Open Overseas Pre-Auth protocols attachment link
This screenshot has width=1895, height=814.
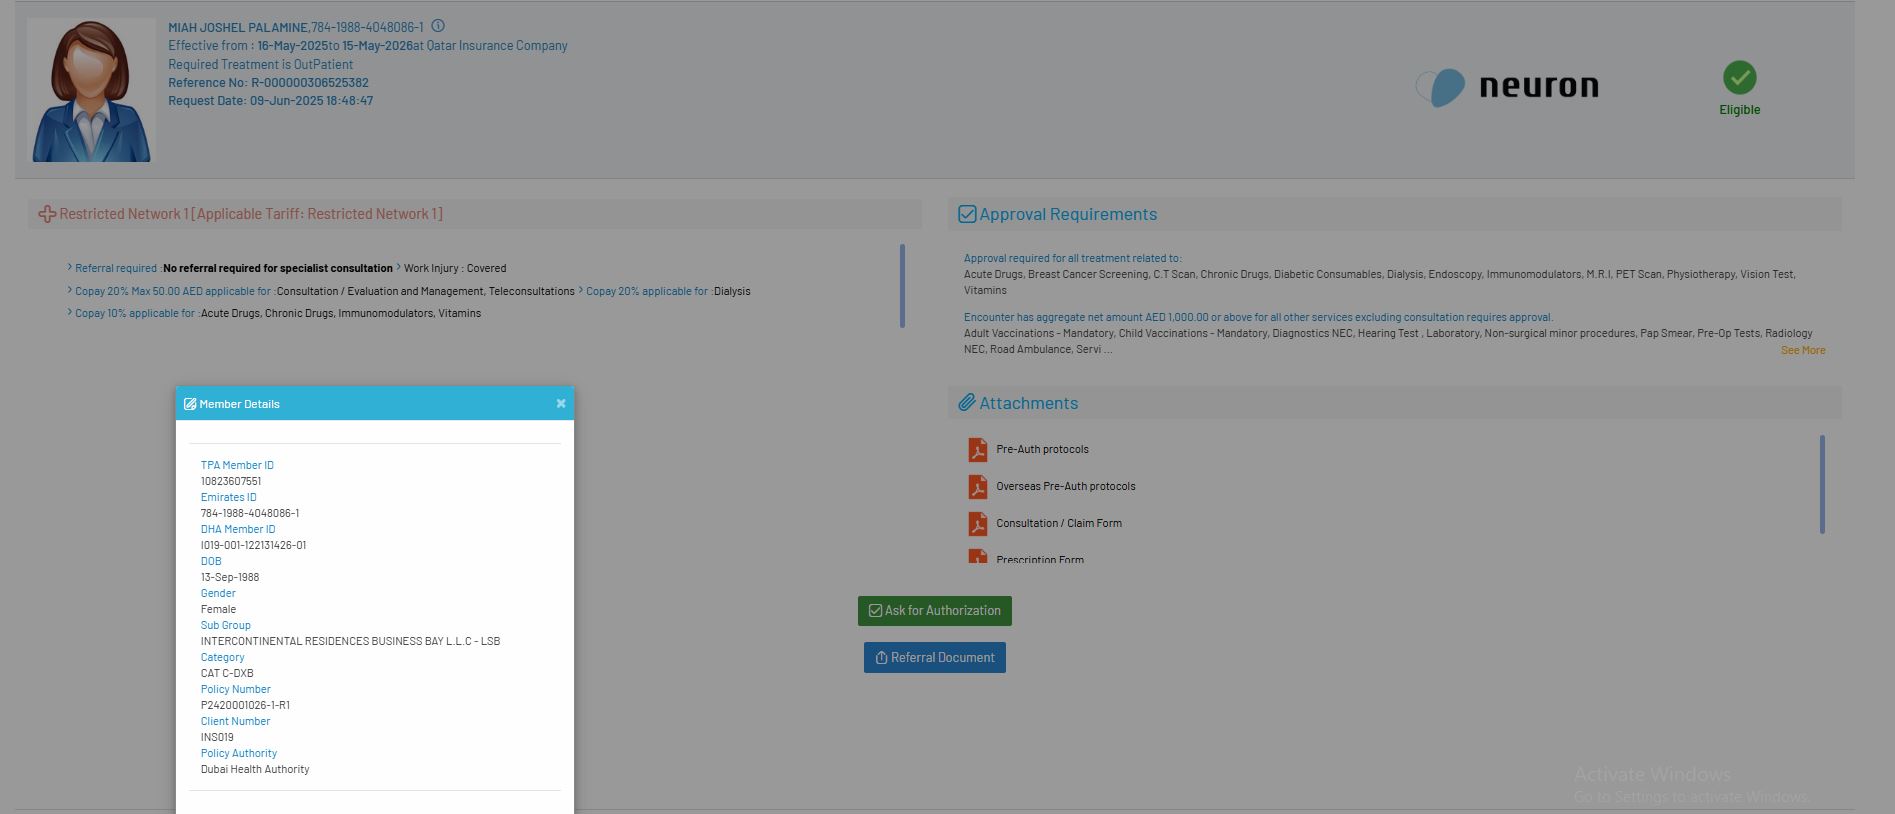tap(1066, 487)
